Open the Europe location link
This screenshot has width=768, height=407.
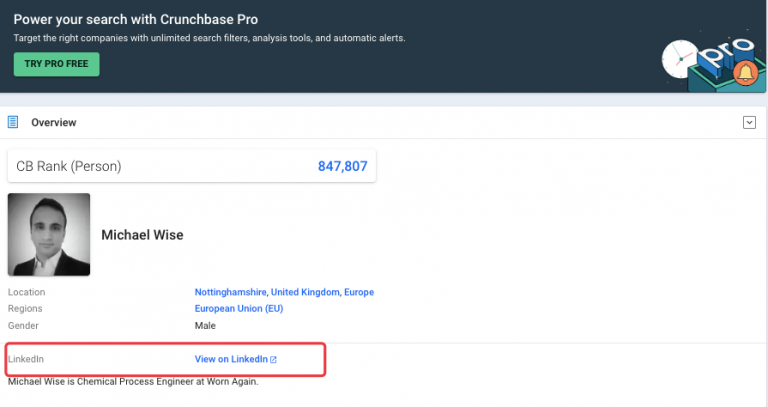tap(359, 292)
